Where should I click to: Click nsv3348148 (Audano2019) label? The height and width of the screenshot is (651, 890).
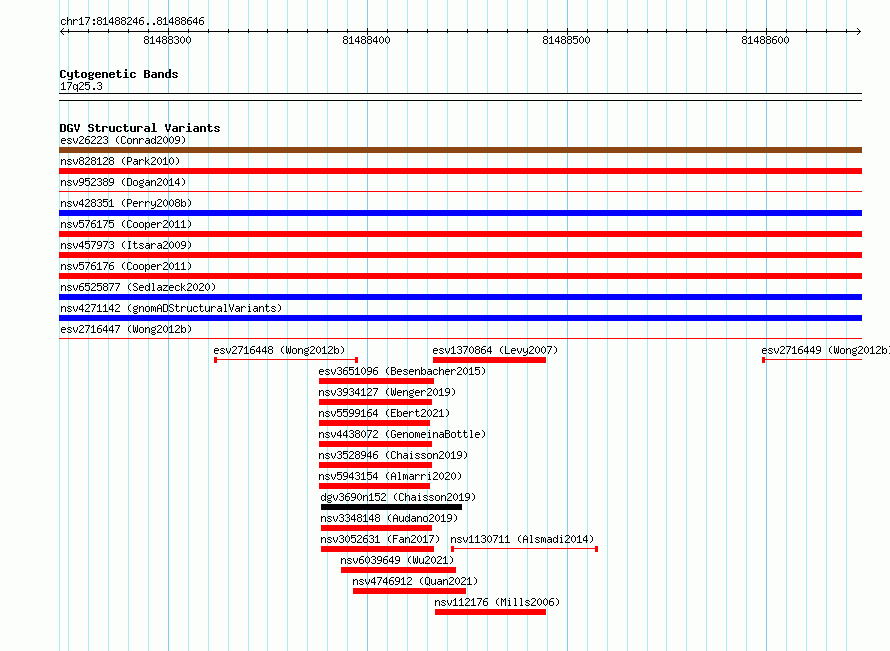pos(389,518)
